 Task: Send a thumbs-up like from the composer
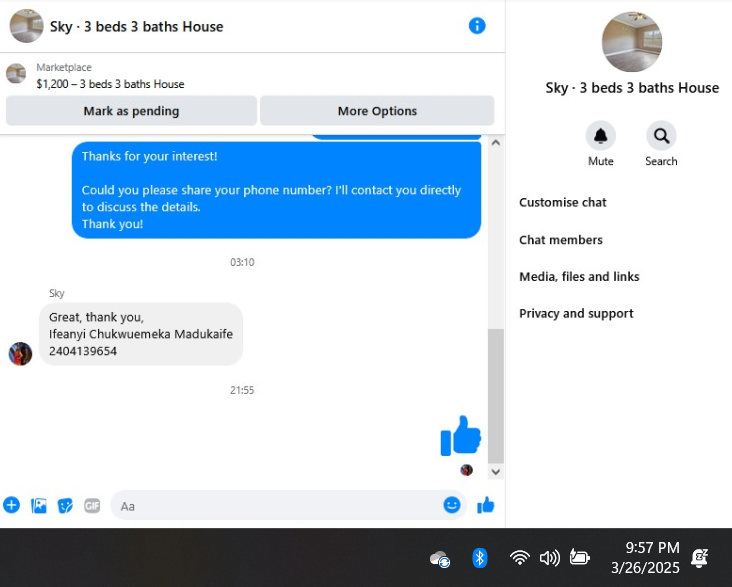tap(486, 505)
